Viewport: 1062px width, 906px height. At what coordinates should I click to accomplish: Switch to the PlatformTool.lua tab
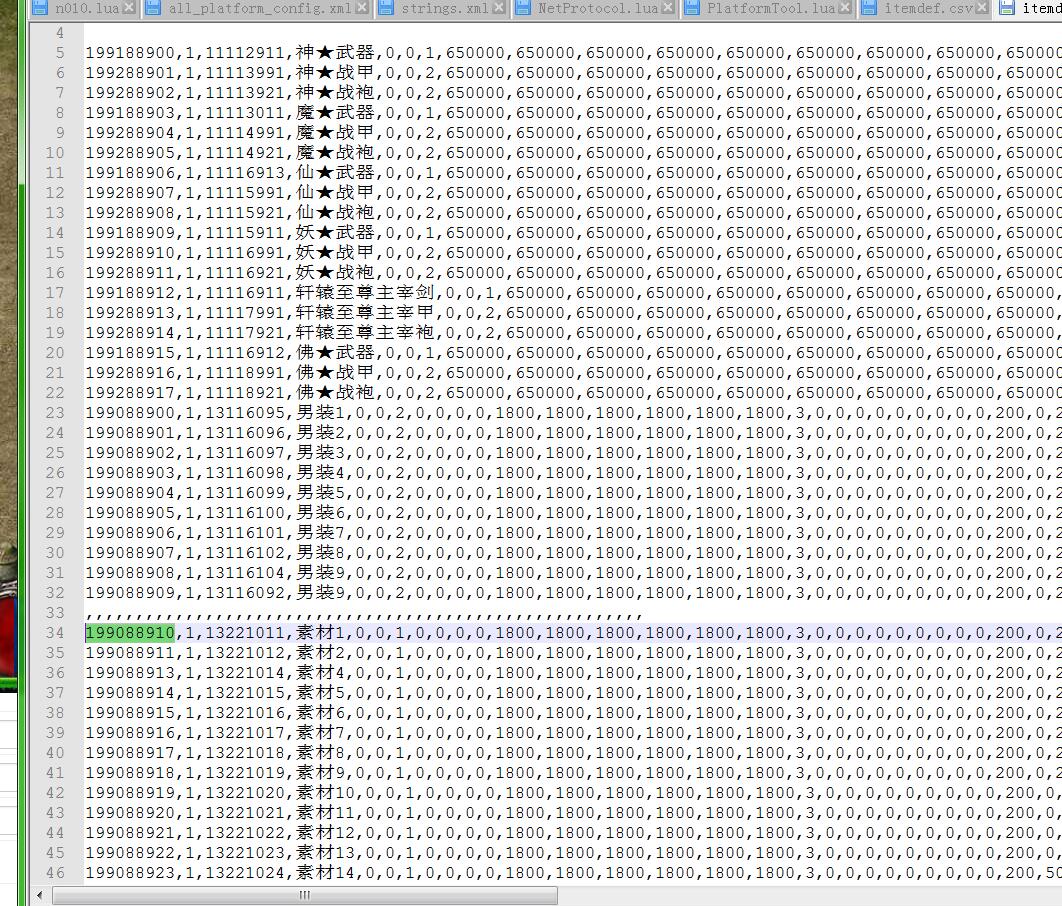pyautogui.click(x=770, y=9)
